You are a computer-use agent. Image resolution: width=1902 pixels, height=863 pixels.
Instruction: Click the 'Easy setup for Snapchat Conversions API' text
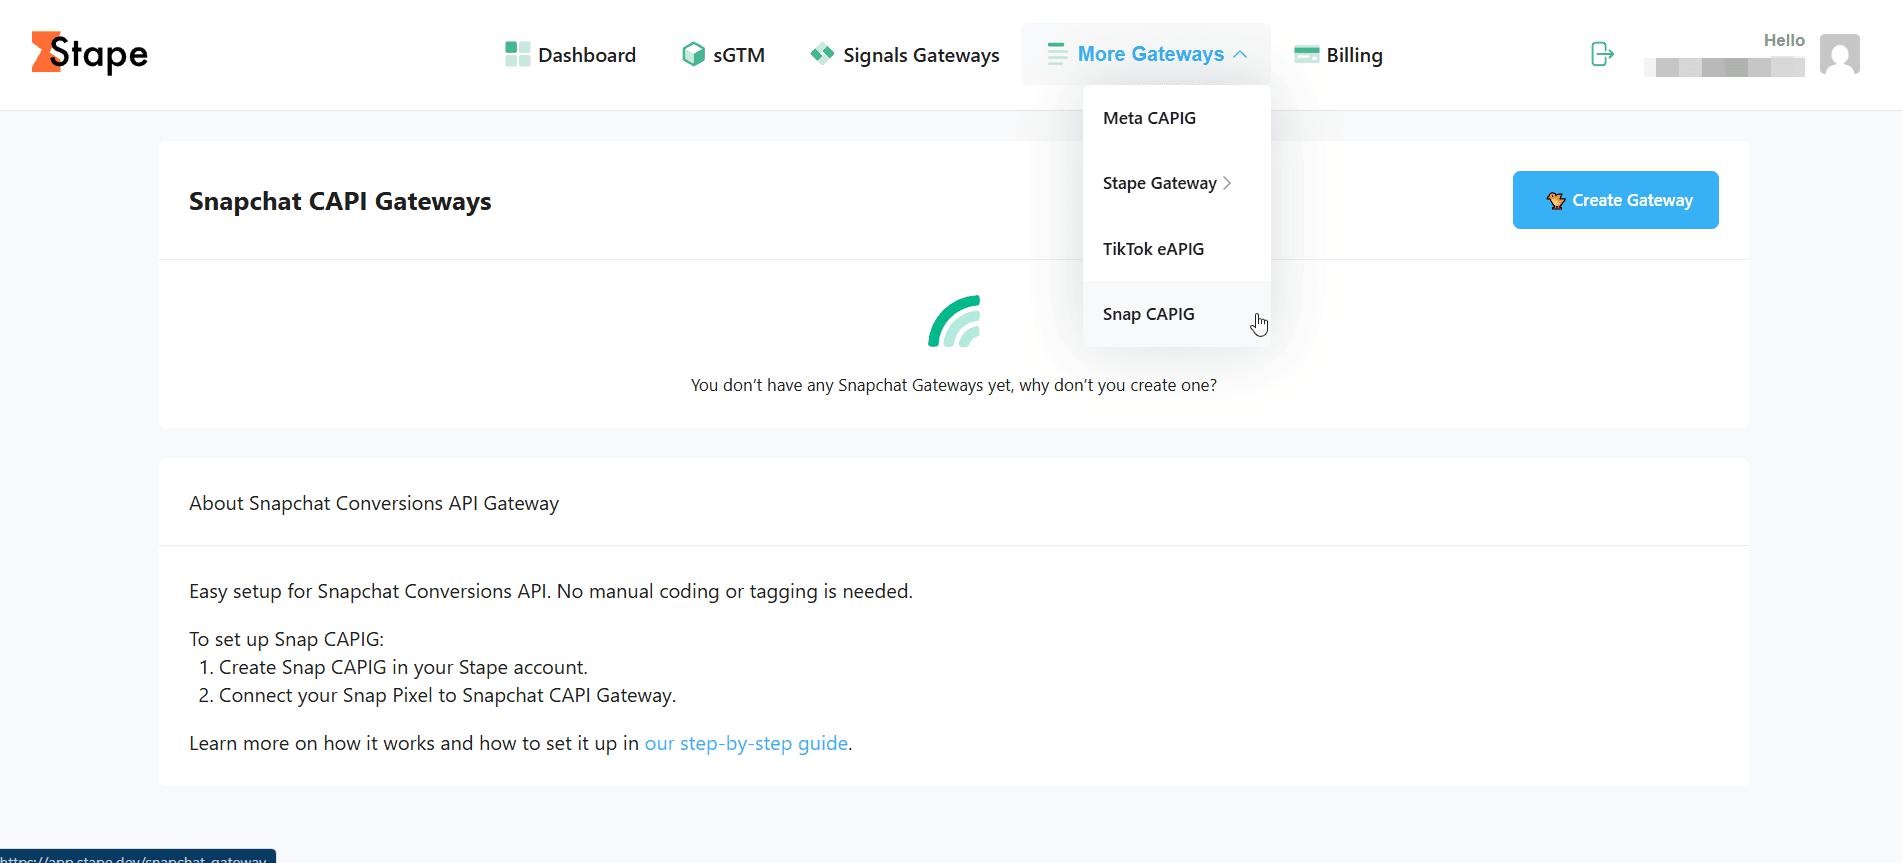pyautogui.click(x=551, y=591)
